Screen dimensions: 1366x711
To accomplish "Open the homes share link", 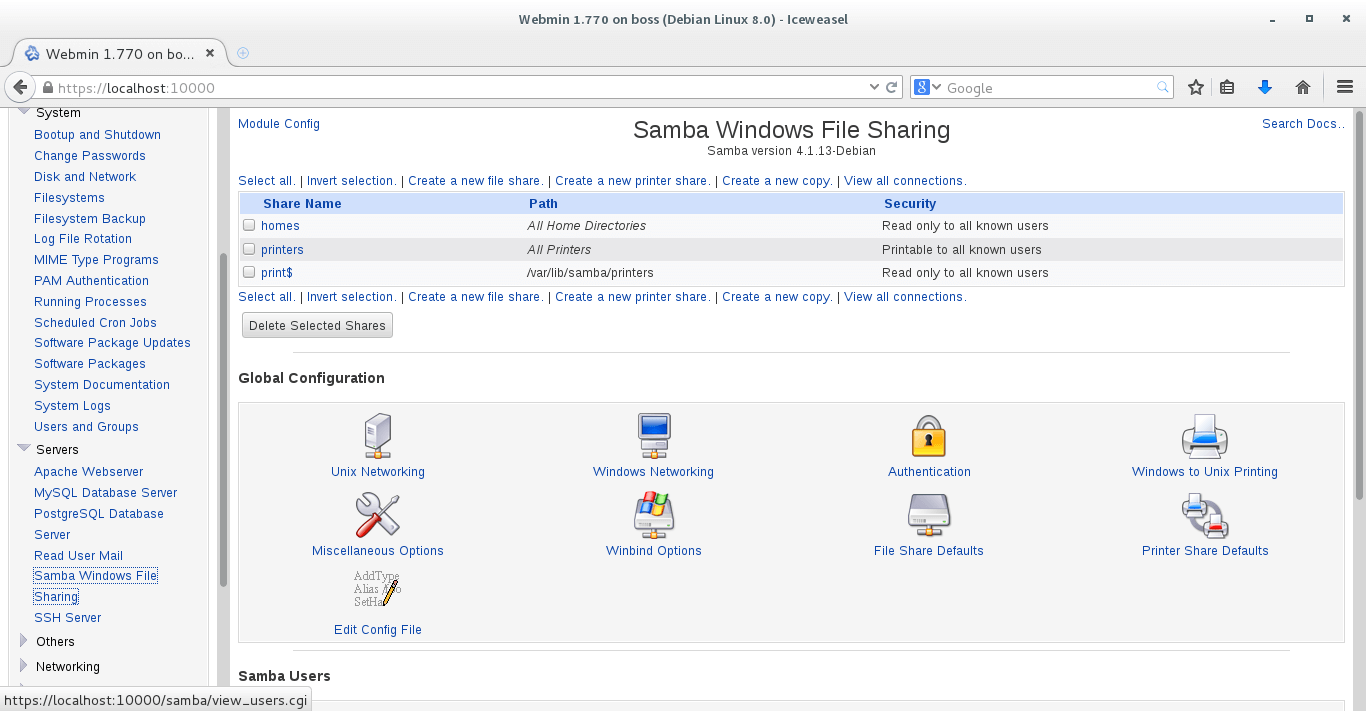I will pyautogui.click(x=280, y=225).
